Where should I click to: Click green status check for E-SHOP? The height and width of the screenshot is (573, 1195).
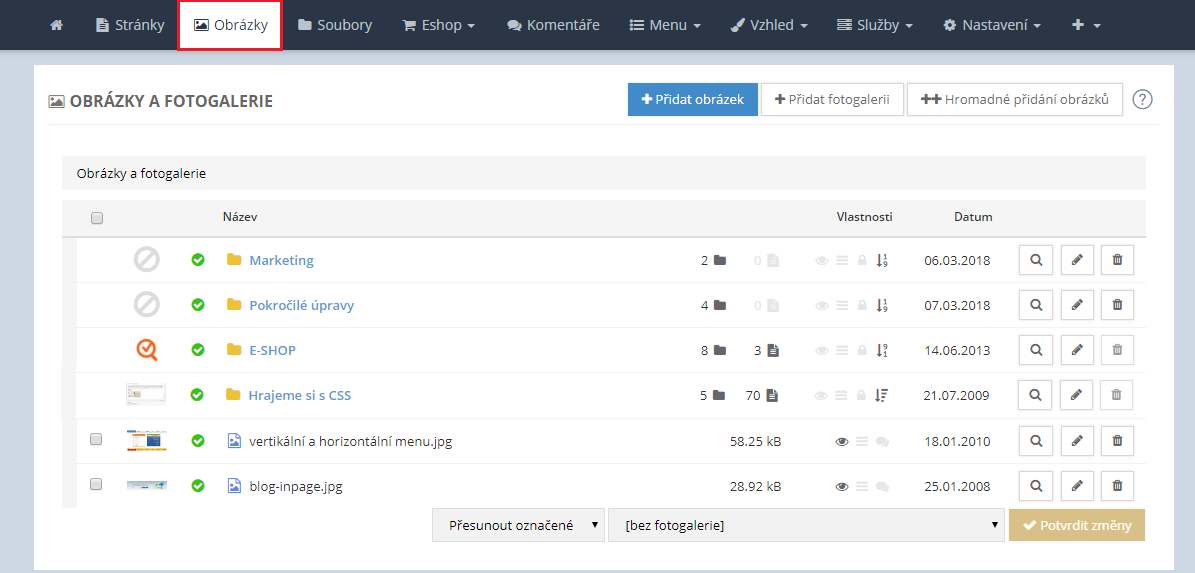click(198, 350)
